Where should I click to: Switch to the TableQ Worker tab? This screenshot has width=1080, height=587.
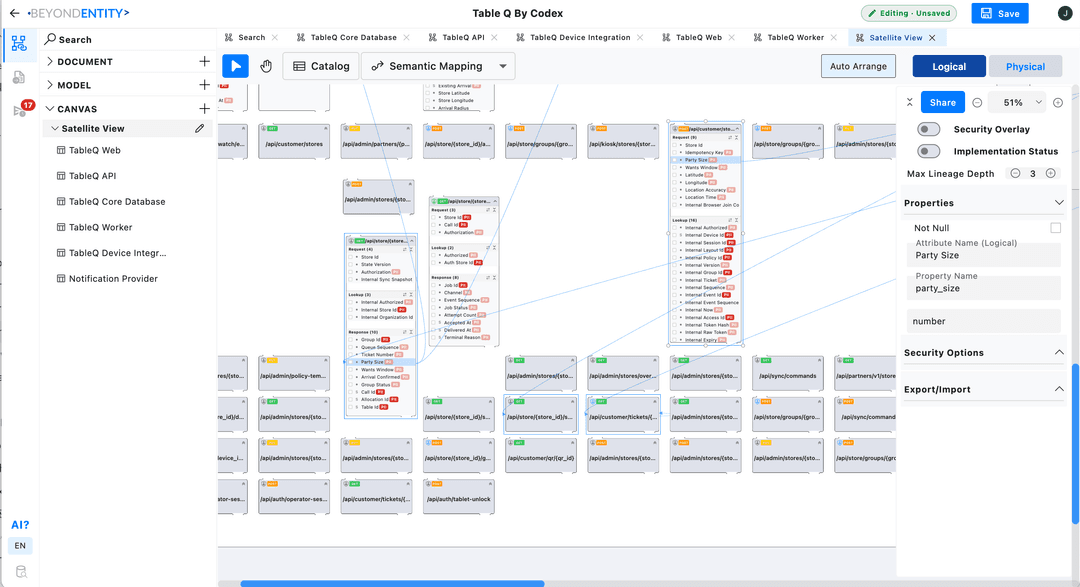[795, 38]
